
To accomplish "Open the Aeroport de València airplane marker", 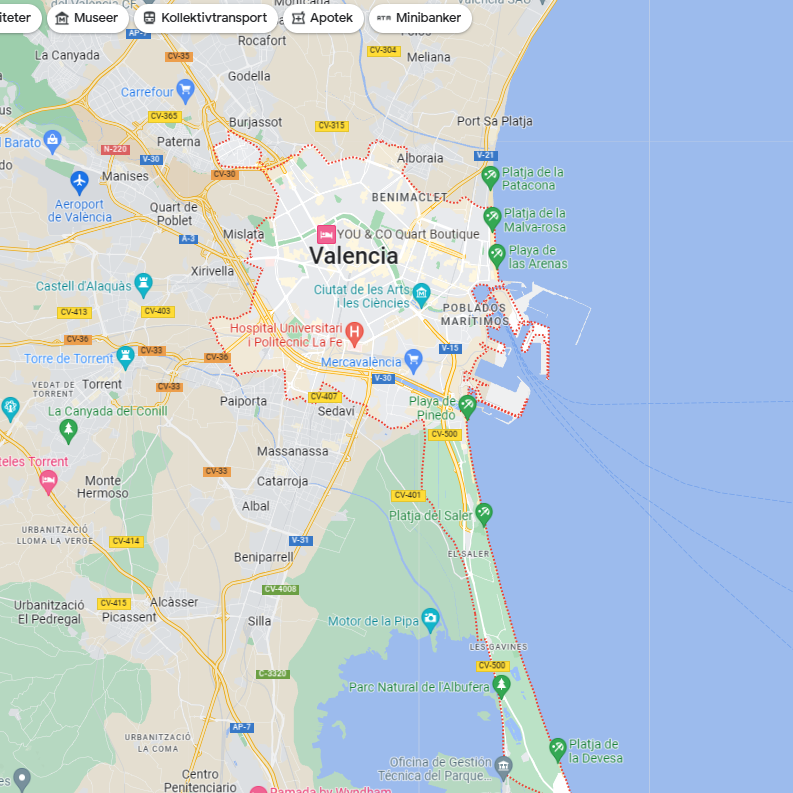I will tap(79, 182).
